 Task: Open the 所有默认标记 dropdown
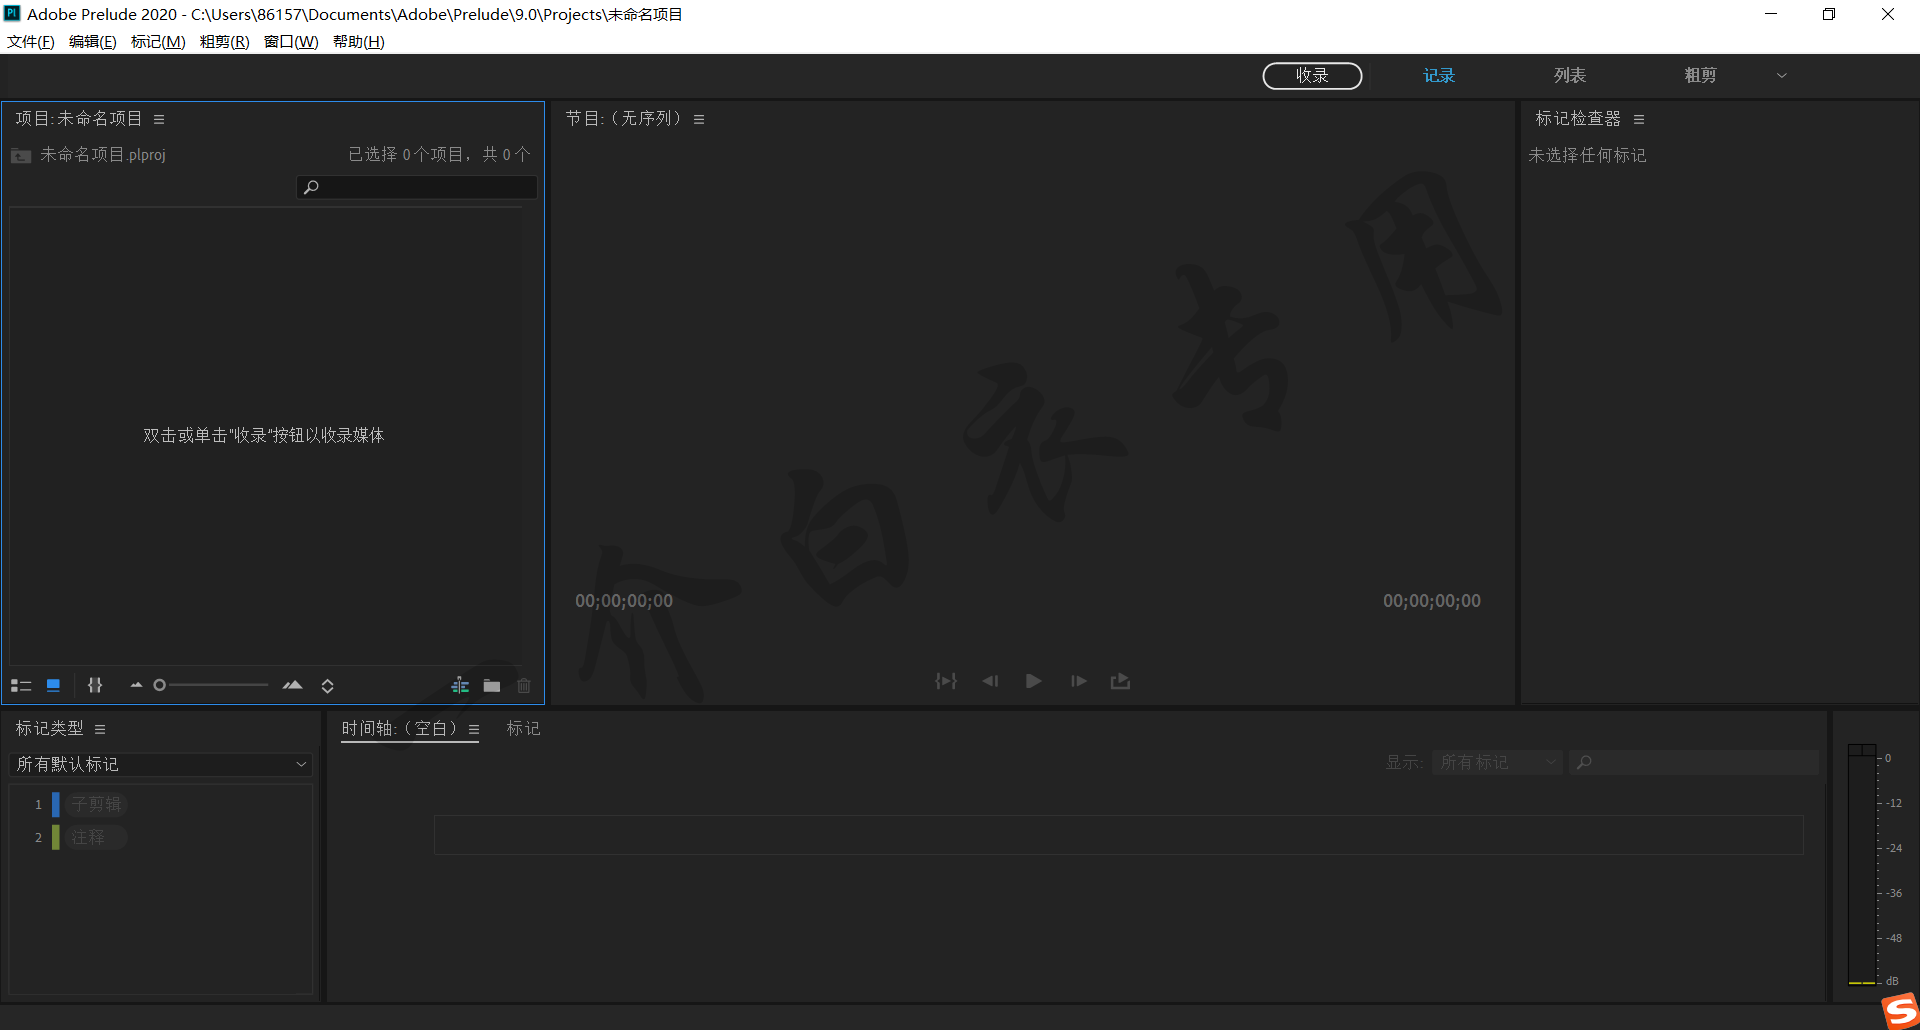(x=161, y=765)
